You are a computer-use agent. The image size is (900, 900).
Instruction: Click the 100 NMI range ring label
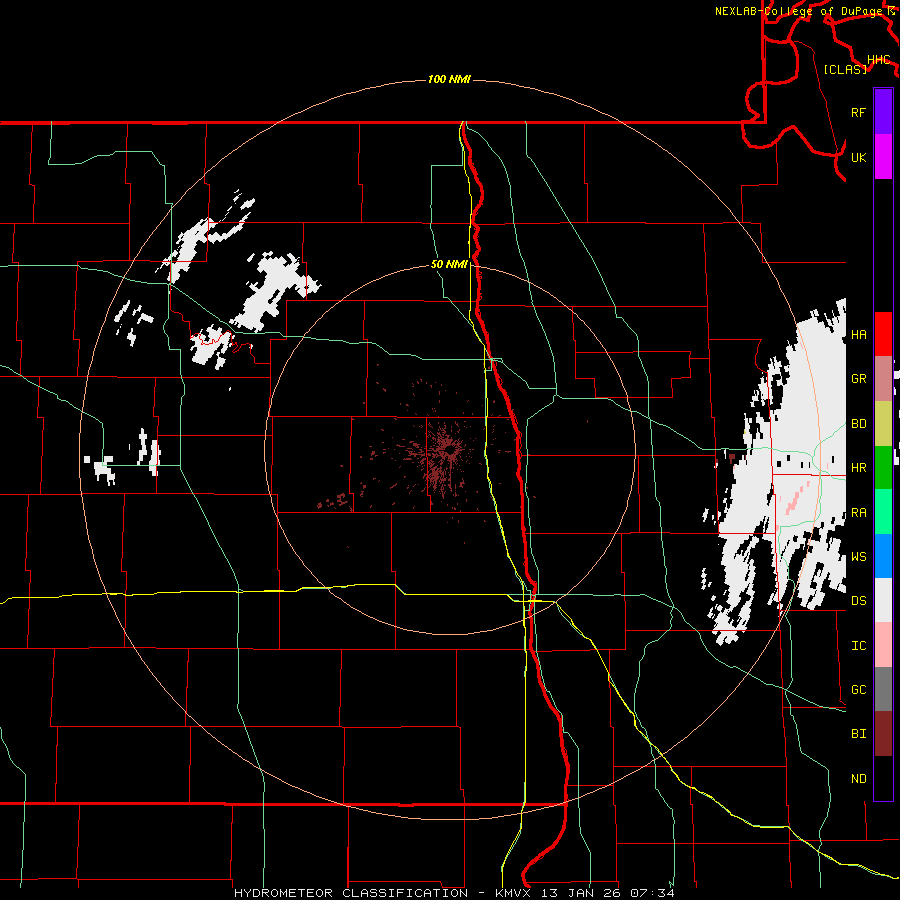[x=449, y=79]
